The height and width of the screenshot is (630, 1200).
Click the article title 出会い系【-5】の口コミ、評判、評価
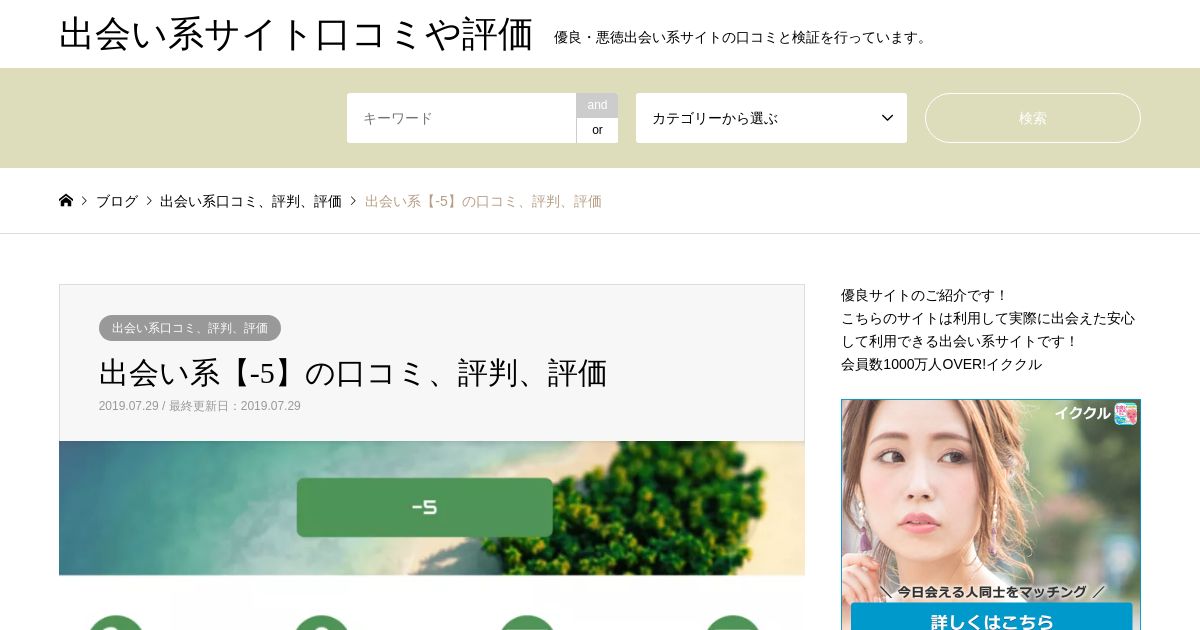353,373
